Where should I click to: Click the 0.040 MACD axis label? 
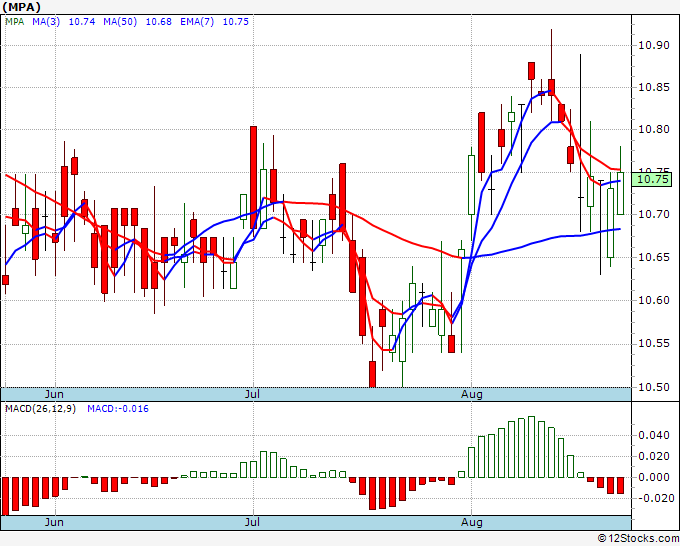click(654, 435)
